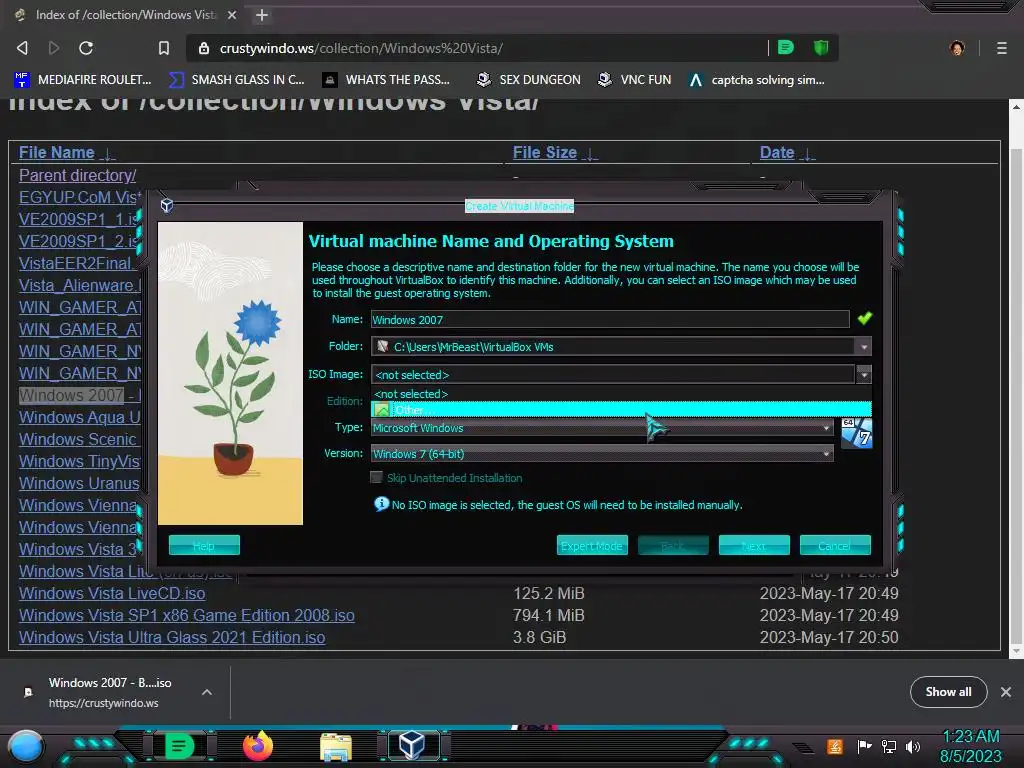Open the Windows TinyVis link

tap(80, 462)
